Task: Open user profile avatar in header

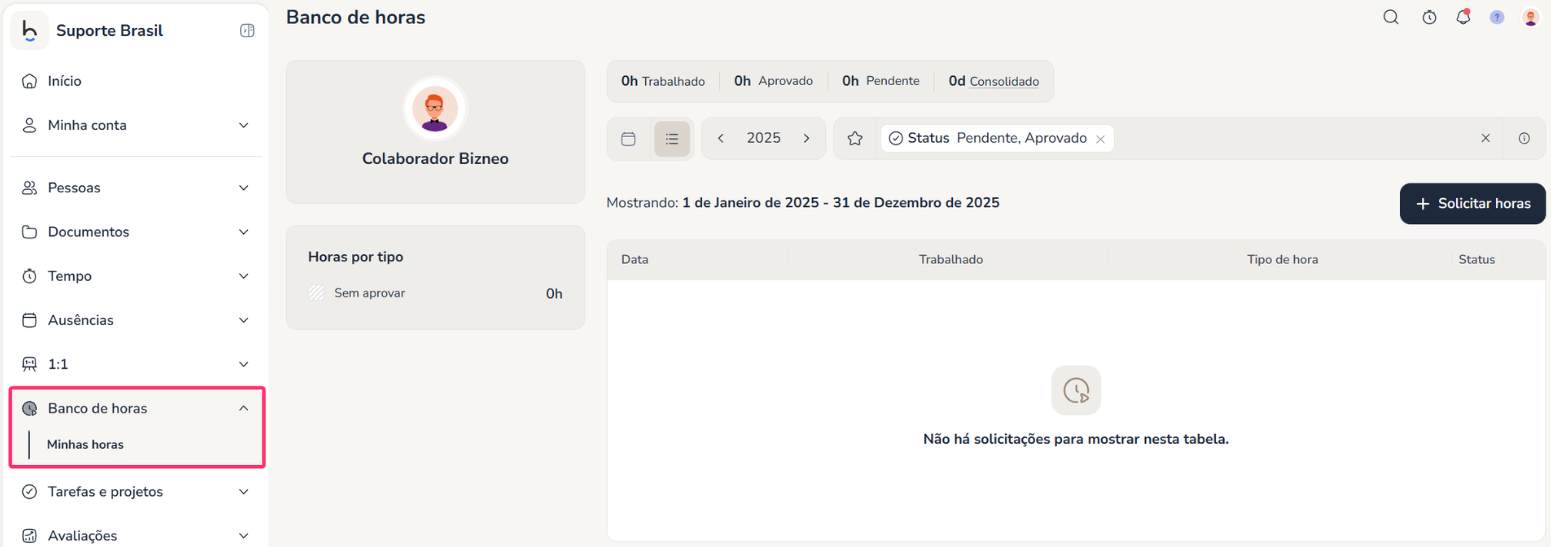Action: [x=1530, y=17]
